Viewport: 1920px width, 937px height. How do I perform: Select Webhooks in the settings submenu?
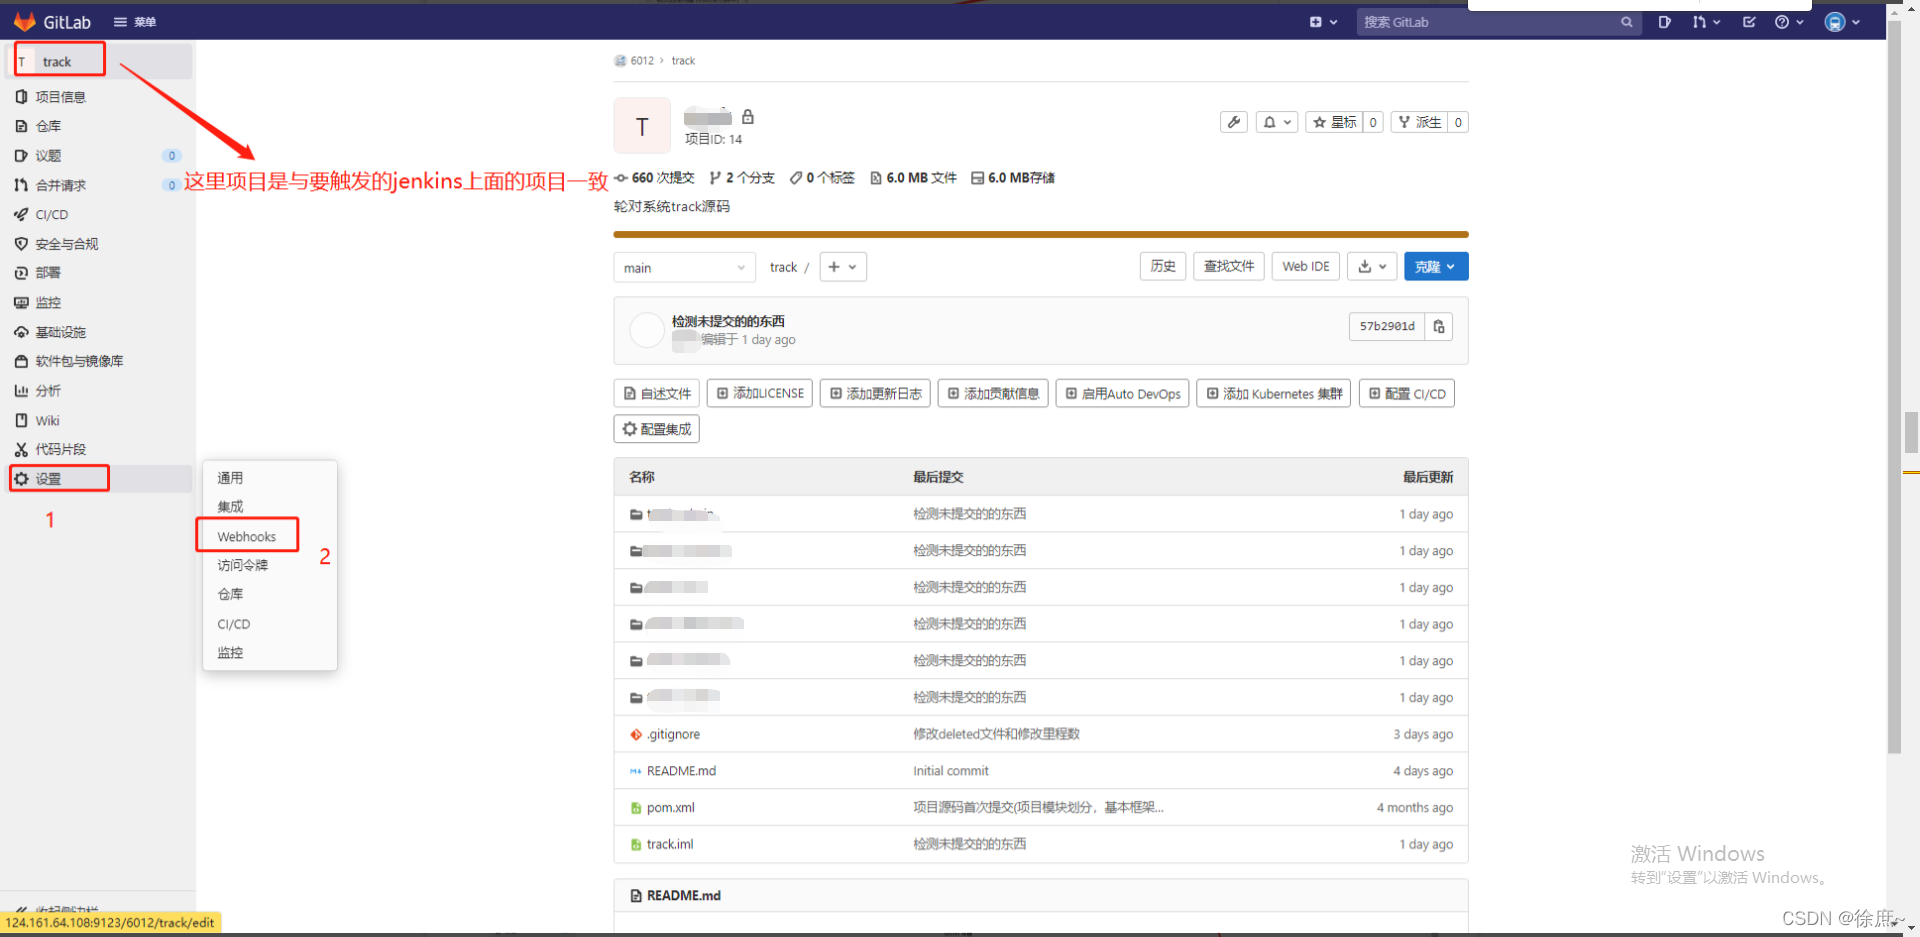246,536
